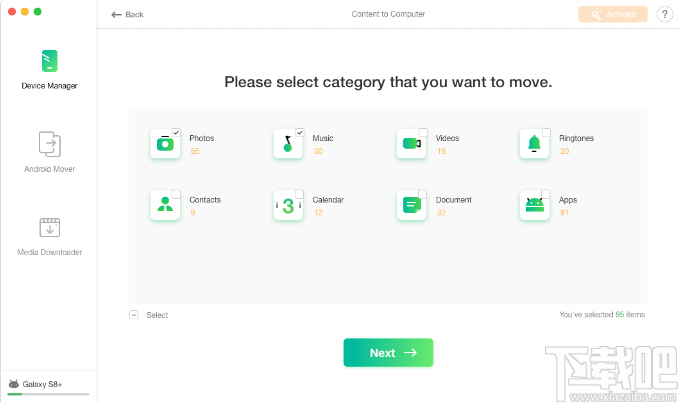This screenshot has width=680, height=402.
Task: Click the Photos category icon
Action: pyautogui.click(x=164, y=144)
